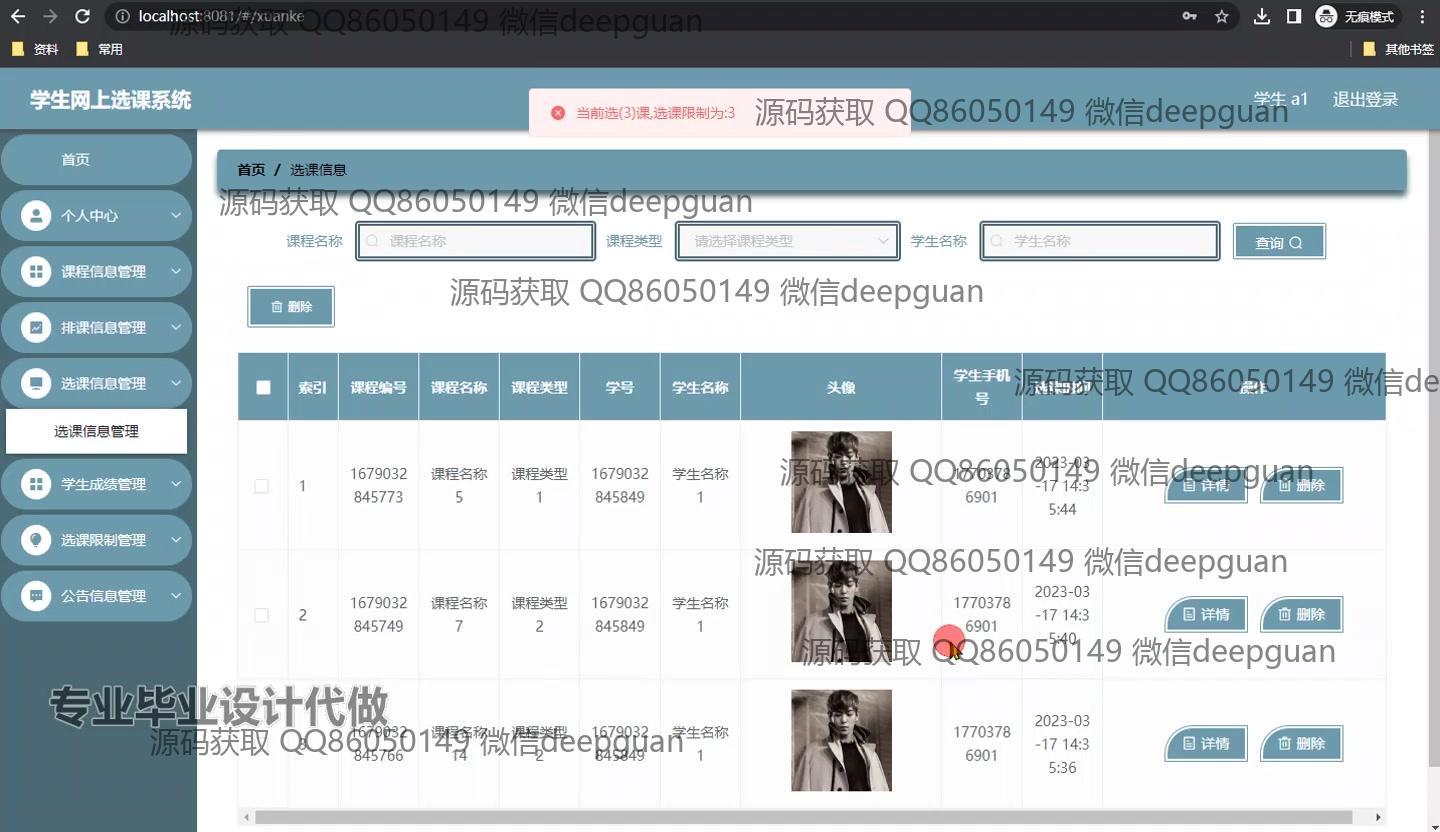The image size is (1440, 832).
Task: Click the 课程信息管理 grid icon
Action: [36, 271]
